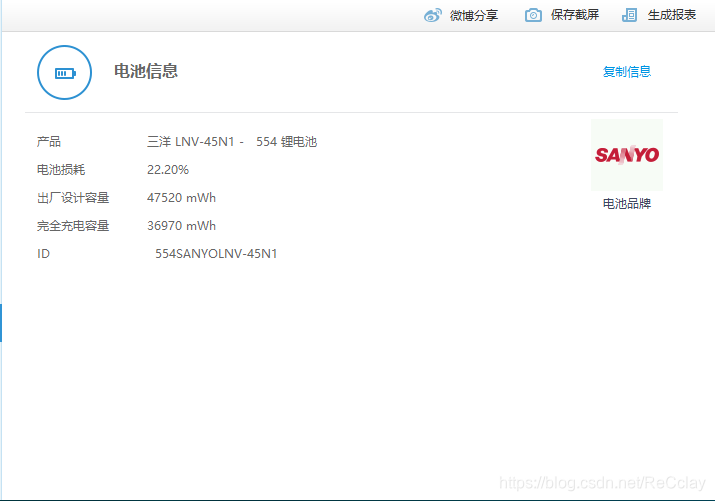Image resolution: width=715 pixels, height=501 pixels.
Task: Click ID value 554SANYOLNV-45N1
Action: pos(216,253)
